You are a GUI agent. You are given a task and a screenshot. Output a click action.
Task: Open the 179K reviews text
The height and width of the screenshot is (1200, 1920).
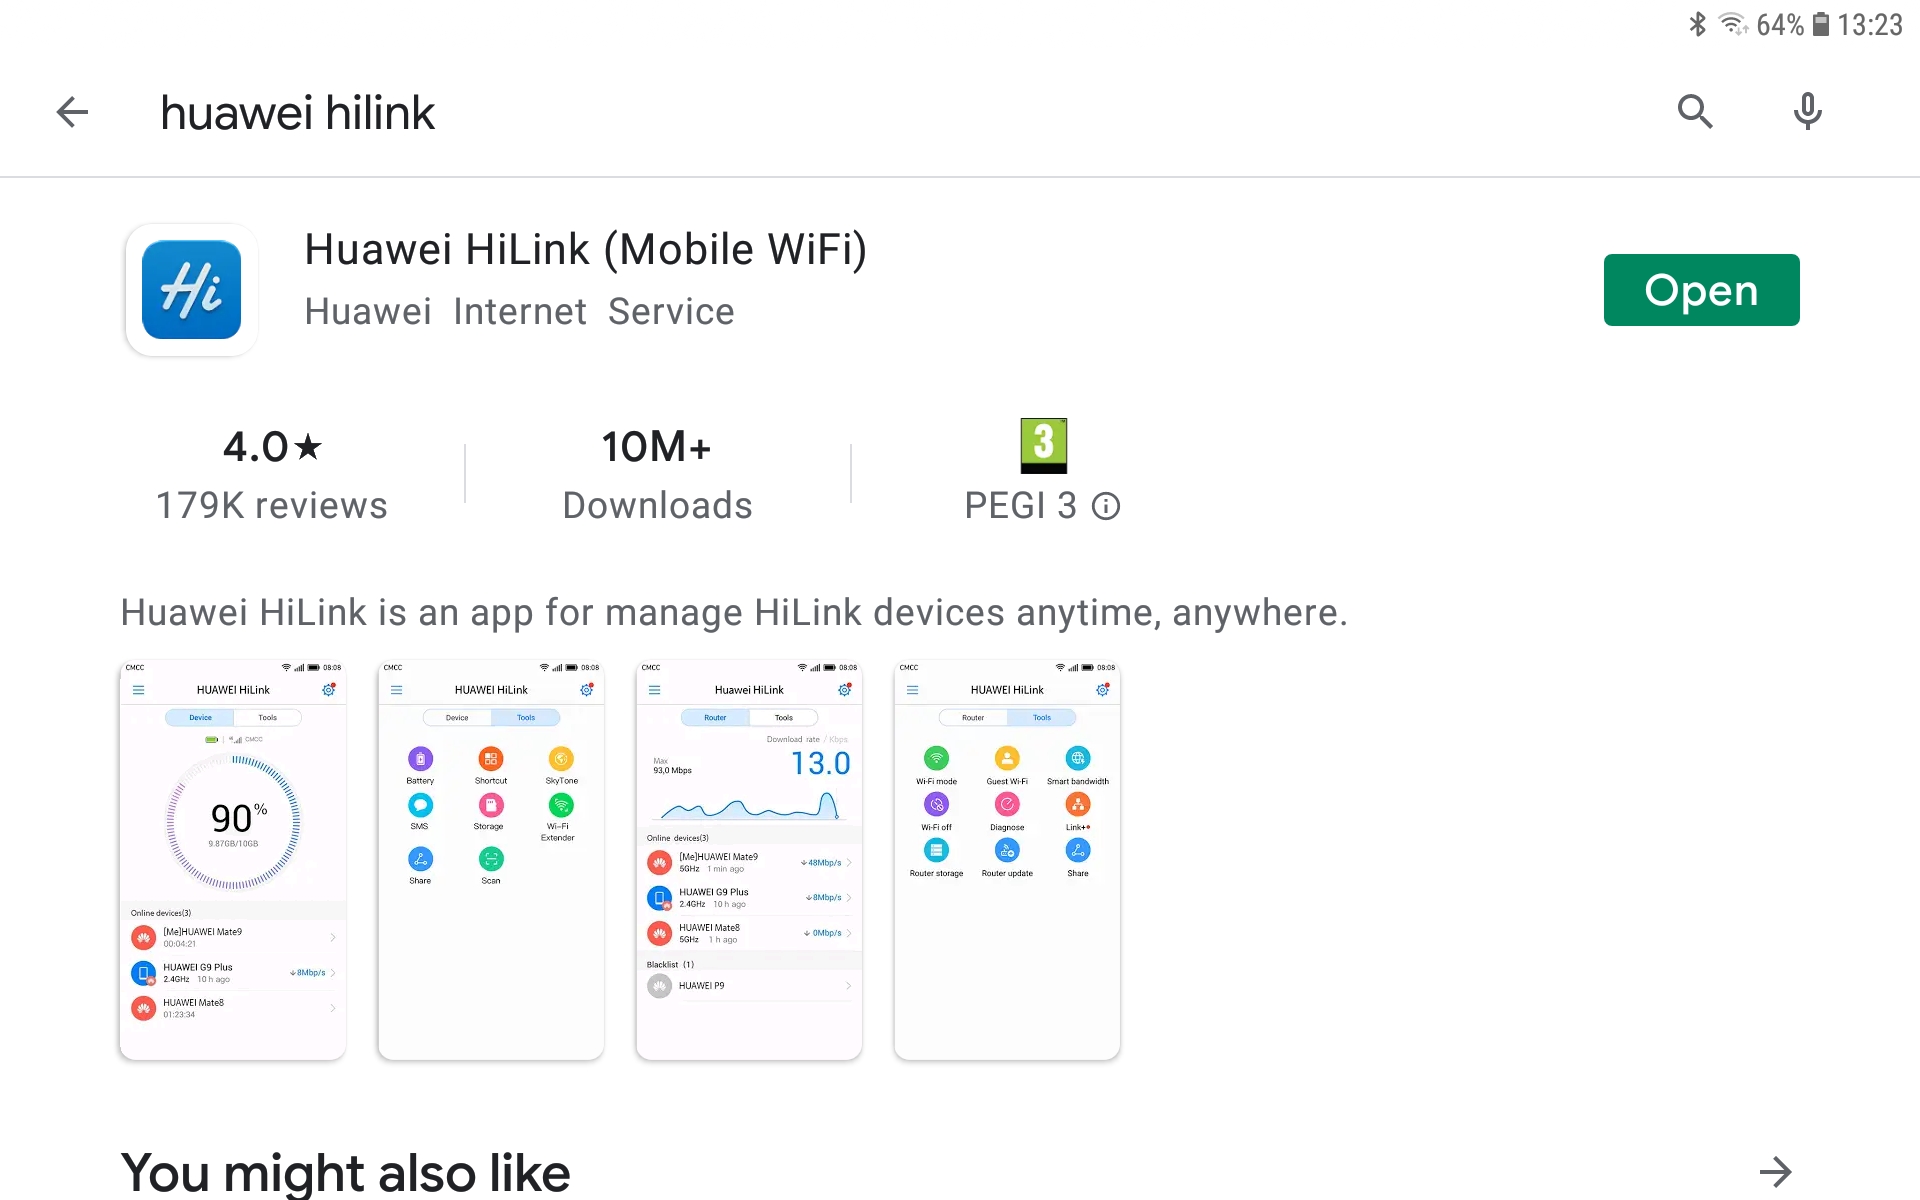point(272,506)
